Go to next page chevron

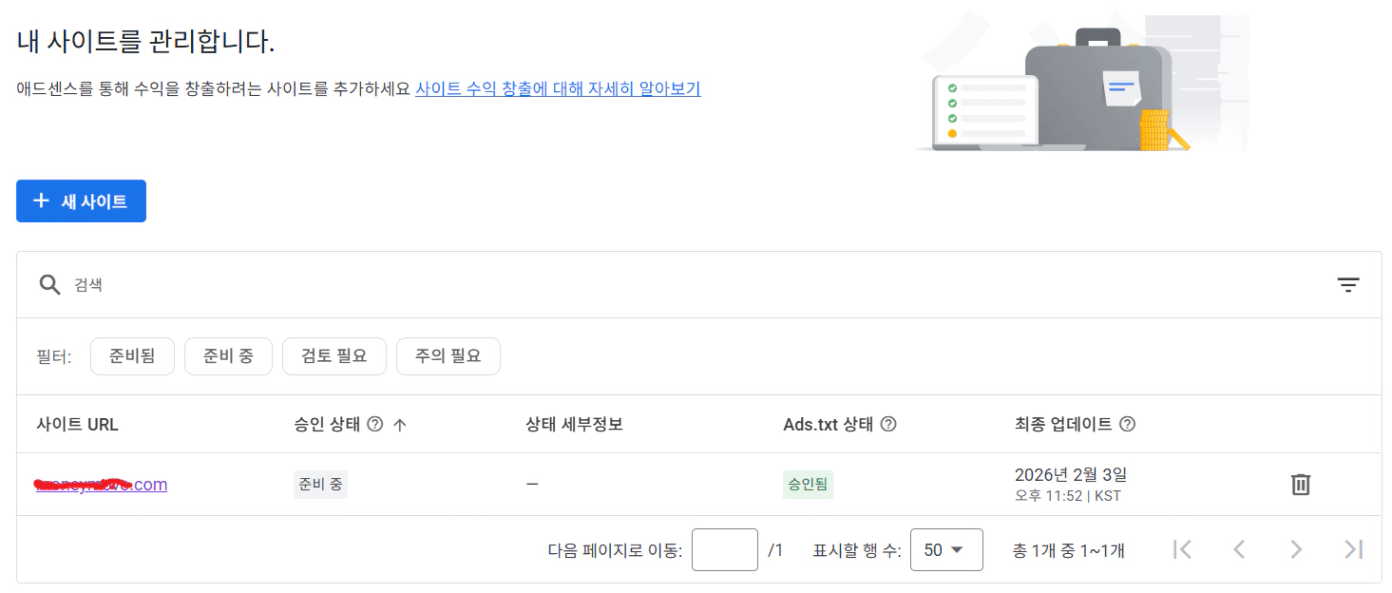pos(1296,549)
